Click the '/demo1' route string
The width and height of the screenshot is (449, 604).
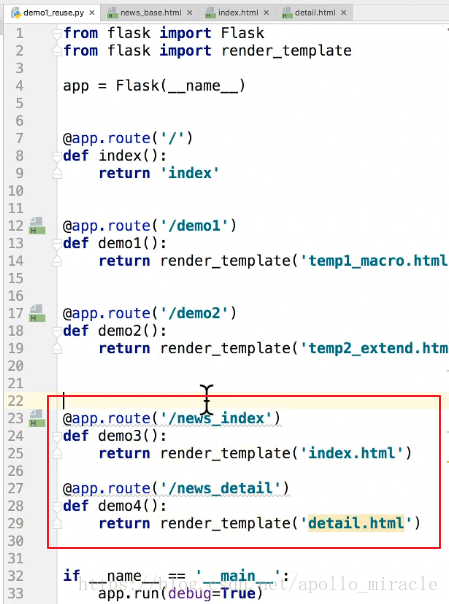pyautogui.click(x=194, y=226)
